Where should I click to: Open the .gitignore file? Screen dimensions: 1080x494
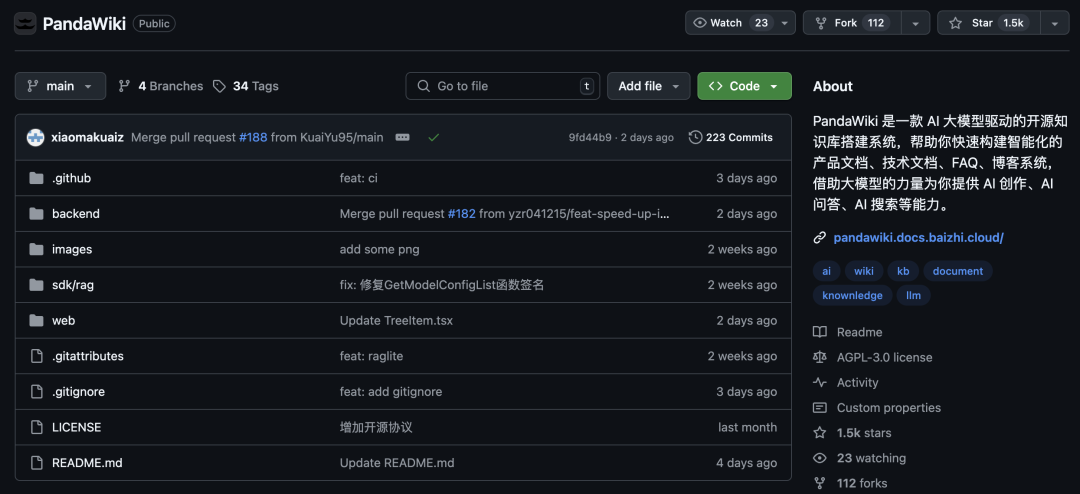point(79,391)
